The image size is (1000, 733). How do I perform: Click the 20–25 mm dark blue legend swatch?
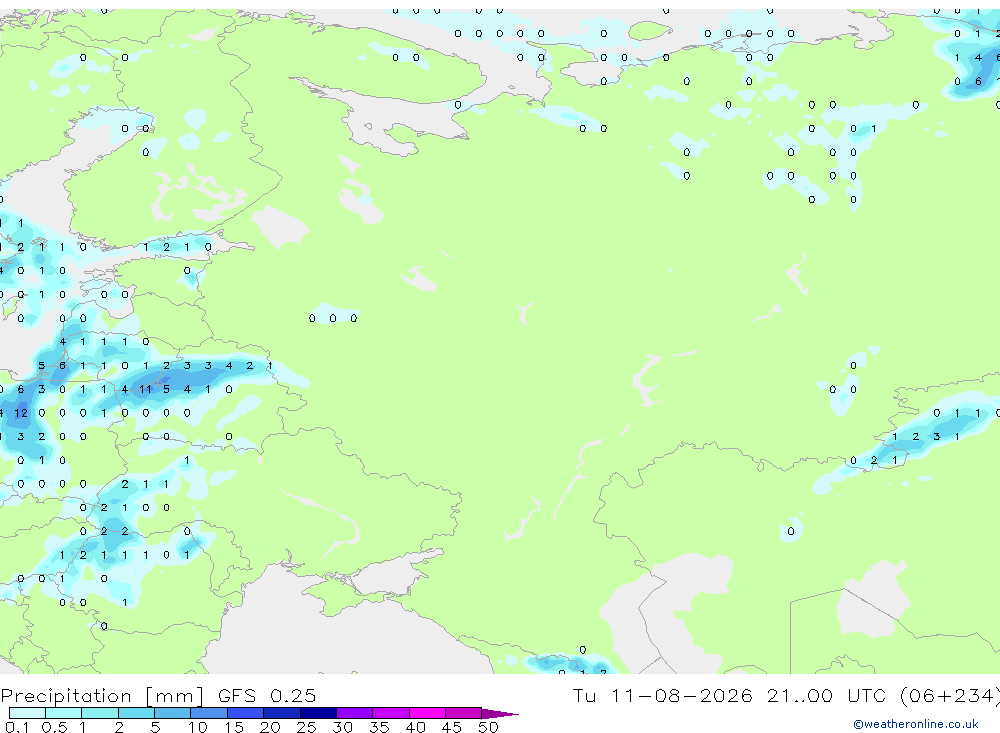282,713
